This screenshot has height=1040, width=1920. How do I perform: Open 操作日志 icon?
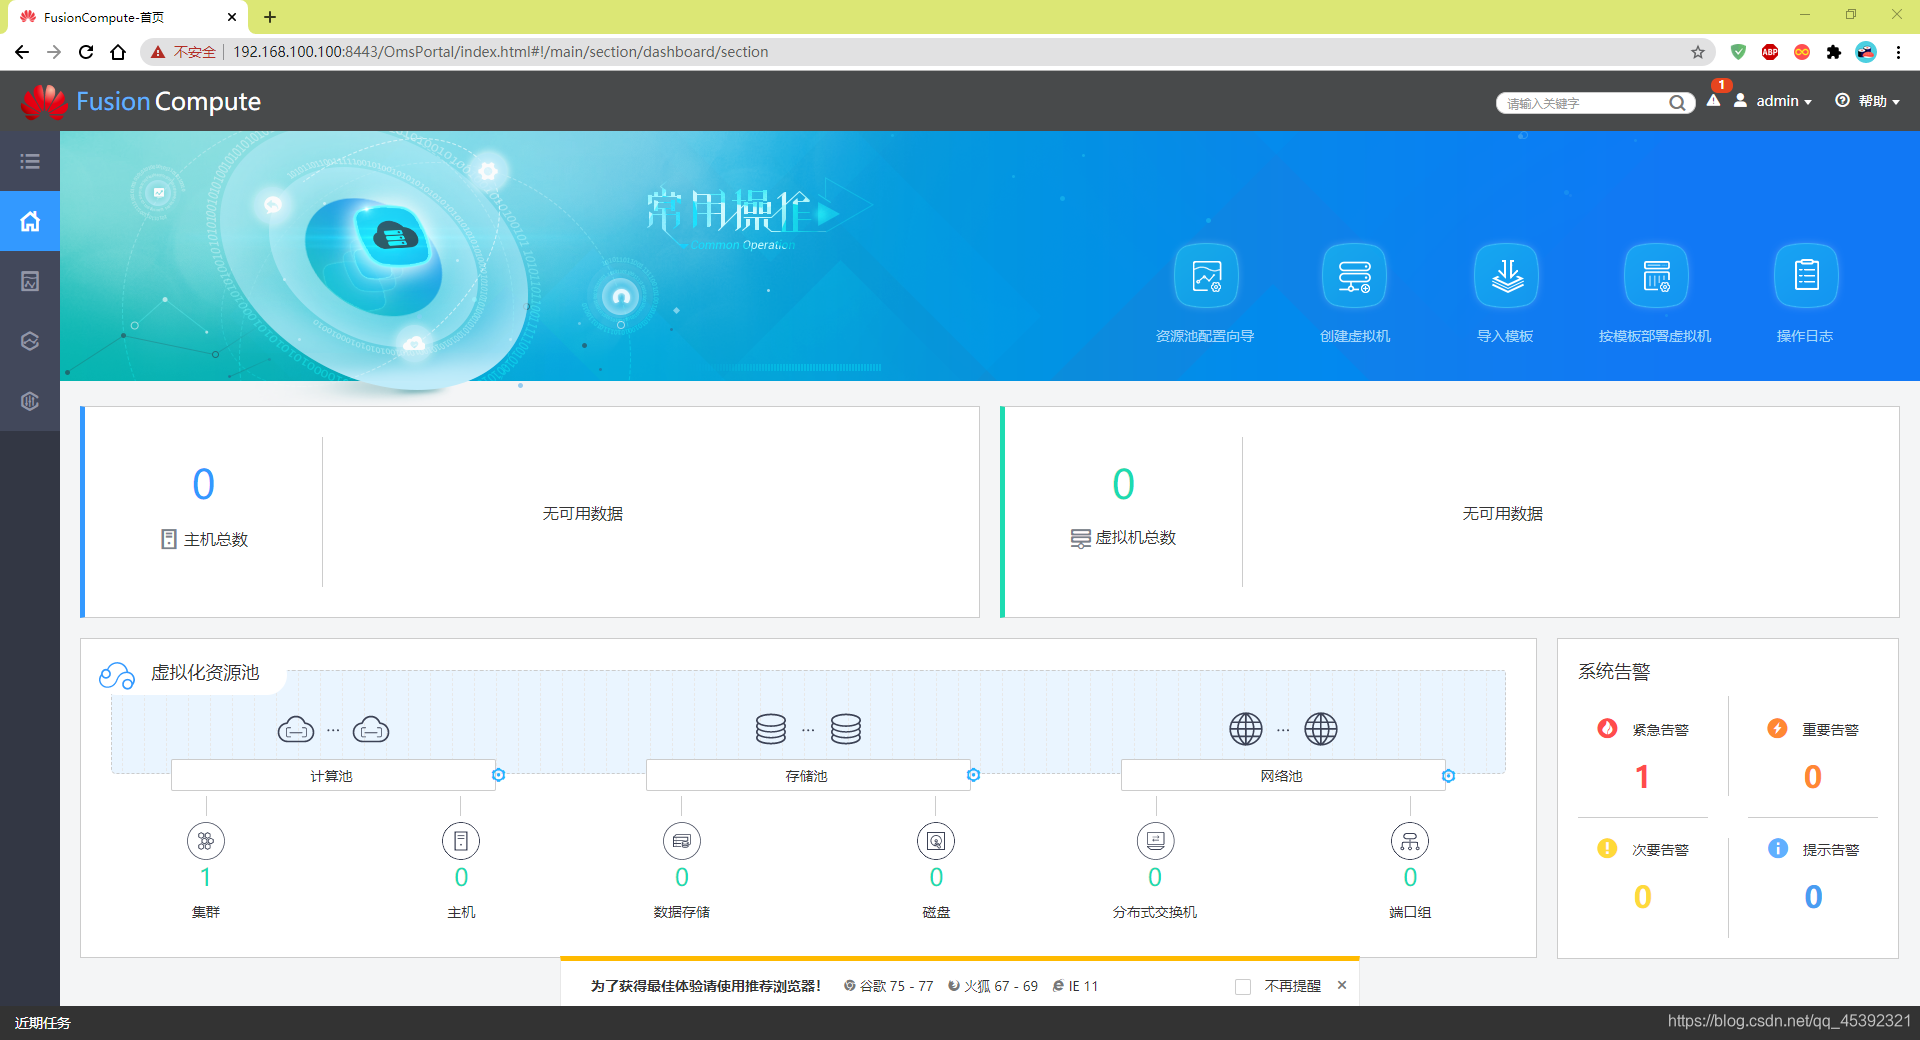coord(1806,275)
